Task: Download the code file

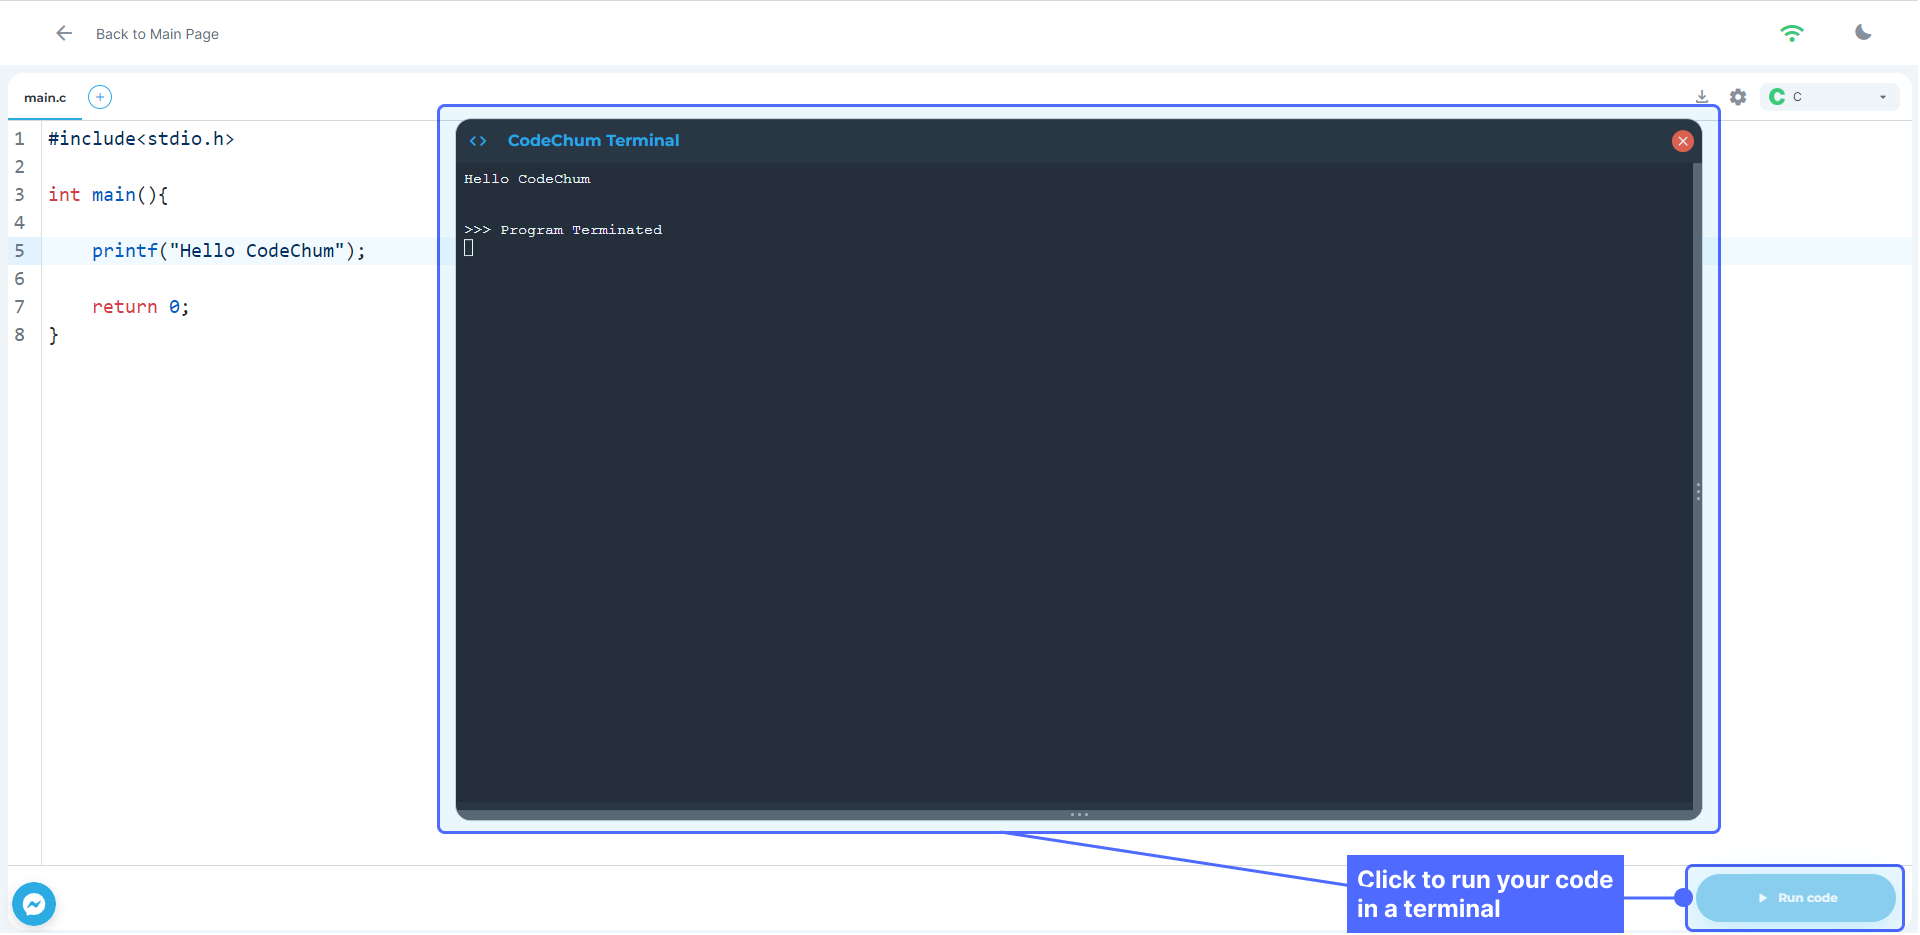Action: pyautogui.click(x=1702, y=97)
